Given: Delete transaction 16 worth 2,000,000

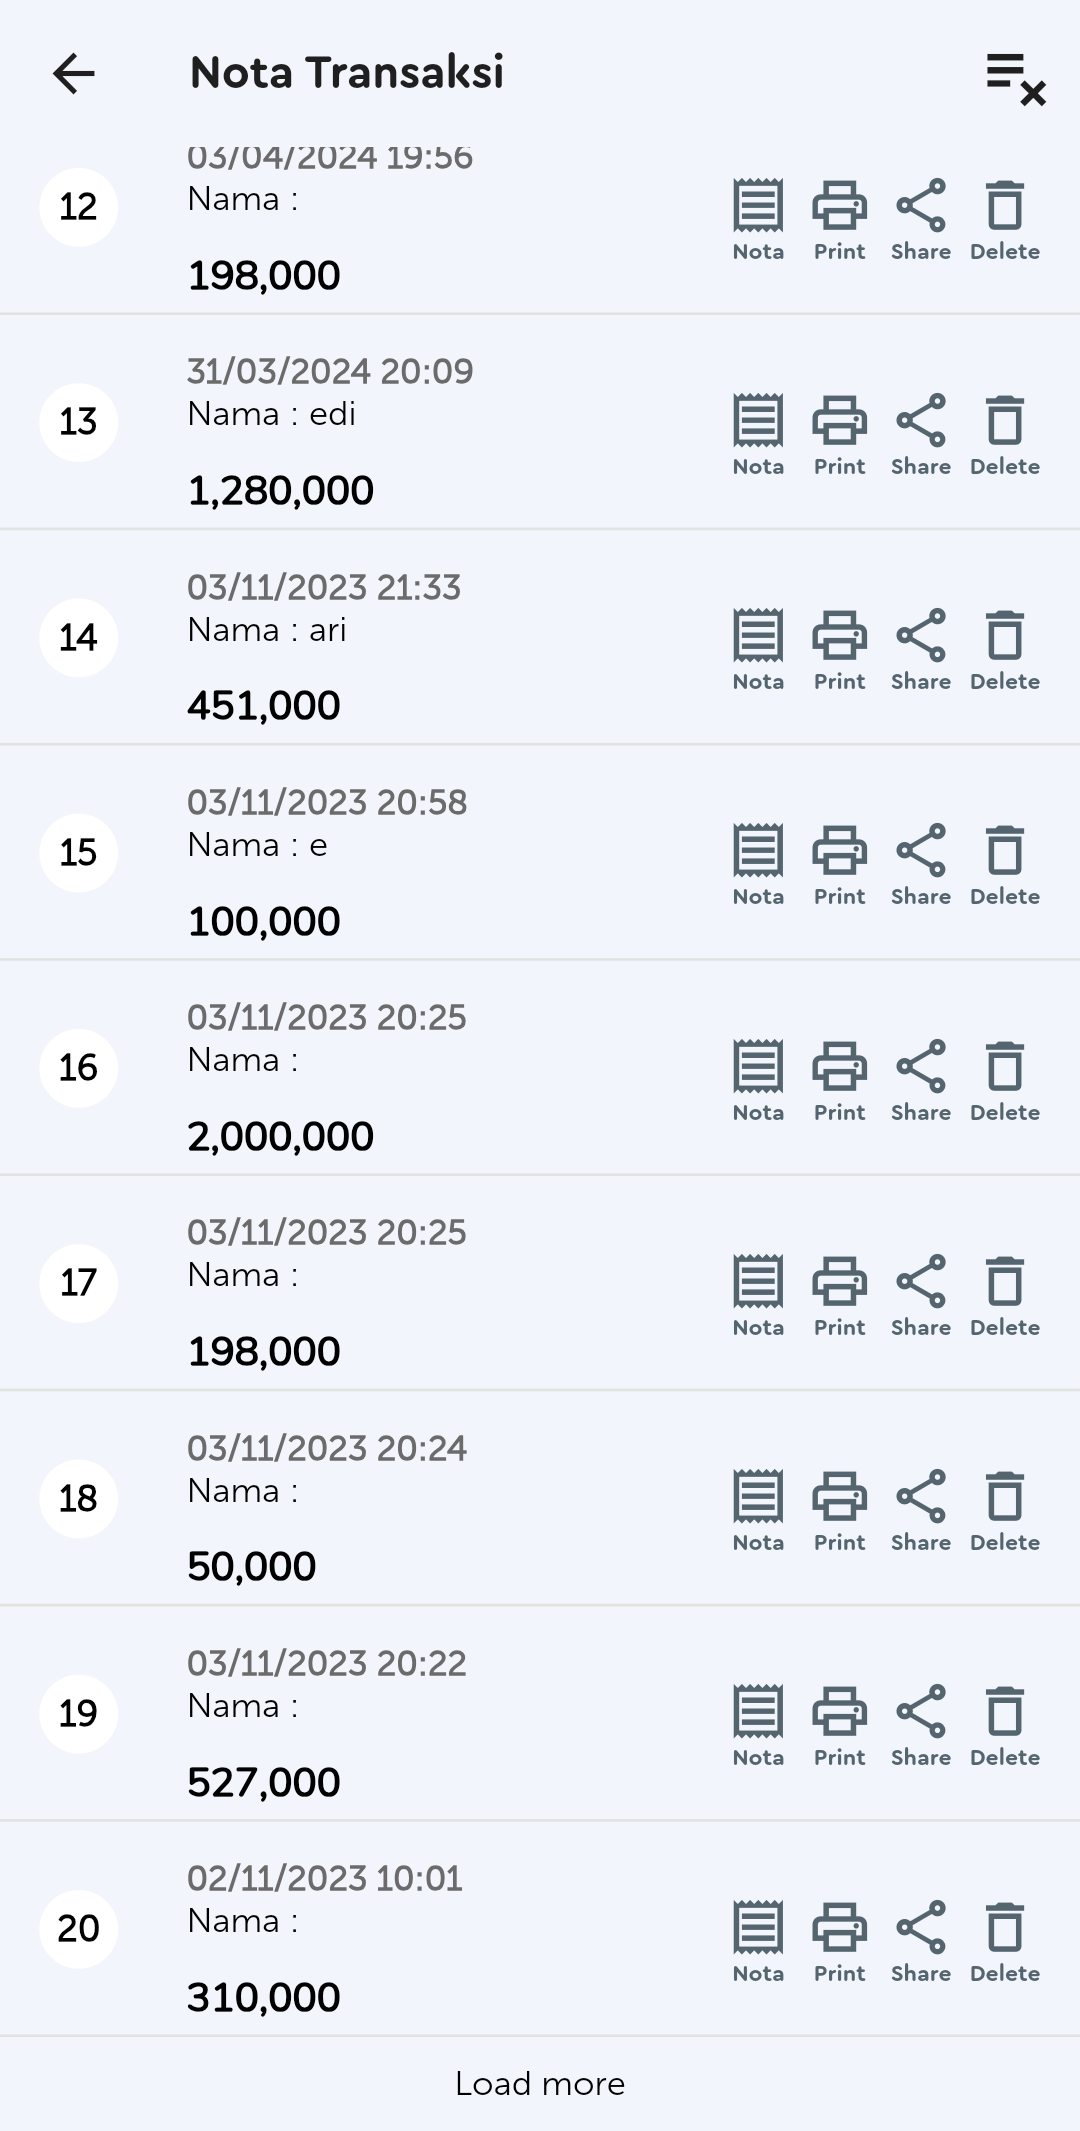Looking at the screenshot, I should [x=1005, y=1080].
